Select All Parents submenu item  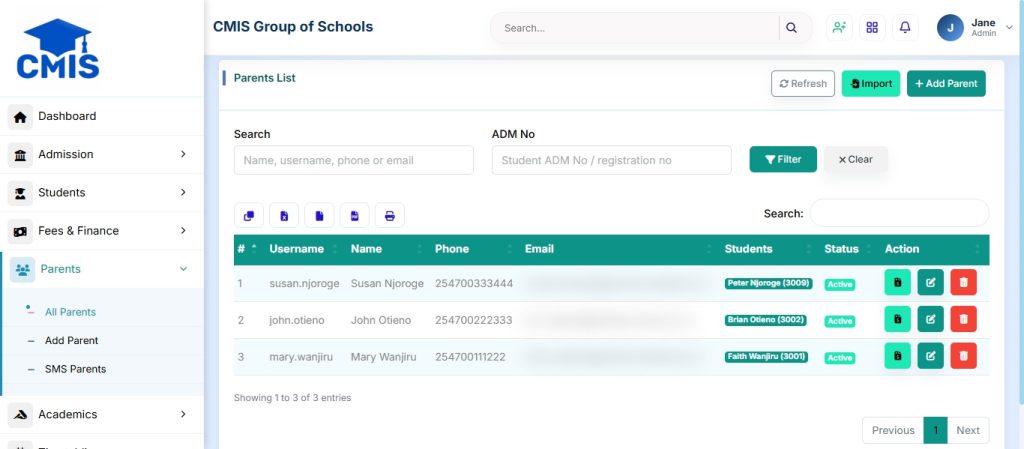70,312
